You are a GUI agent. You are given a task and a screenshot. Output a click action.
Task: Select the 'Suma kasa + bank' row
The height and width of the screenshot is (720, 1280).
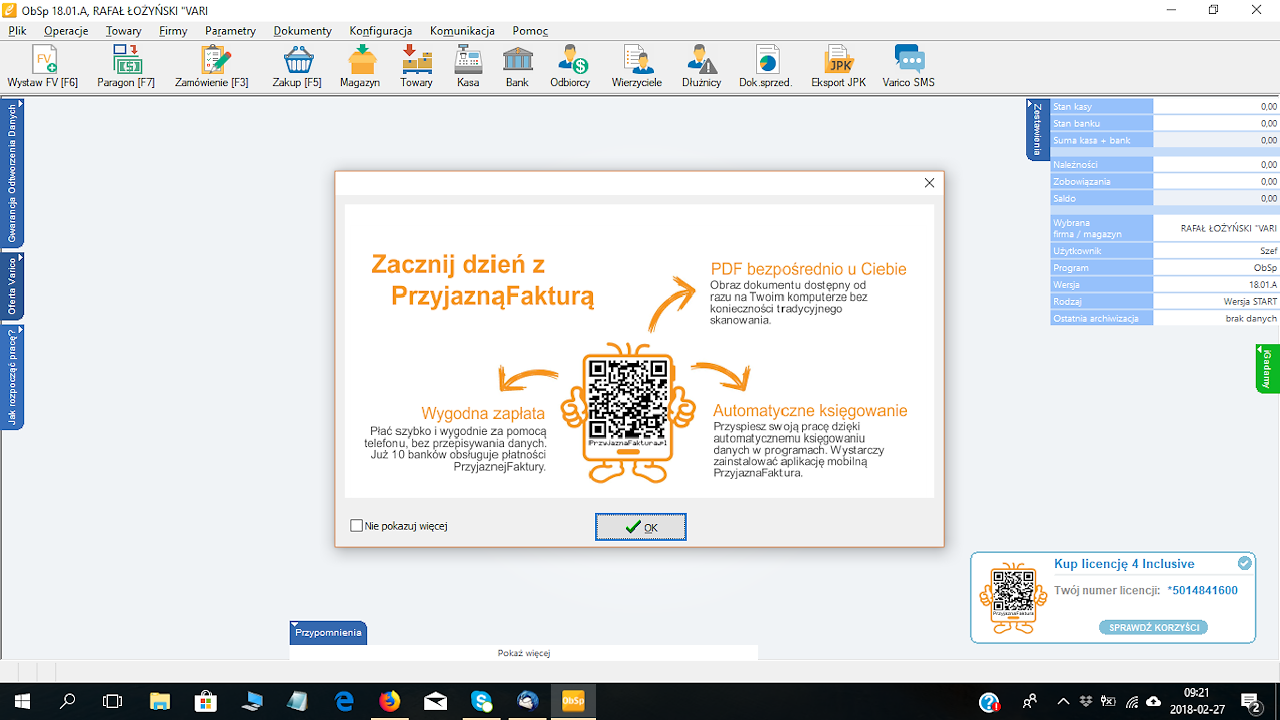tap(1165, 140)
